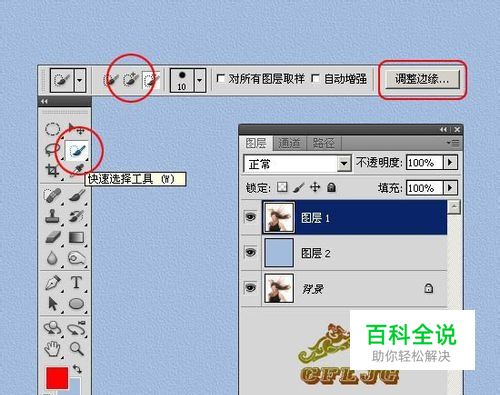
Task: Select the Spot Healing Brush tool
Action: click(52, 195)
